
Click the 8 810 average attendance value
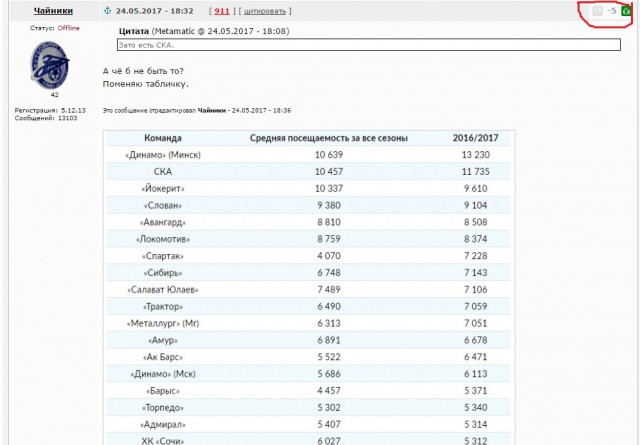click(x=329, y=222)
